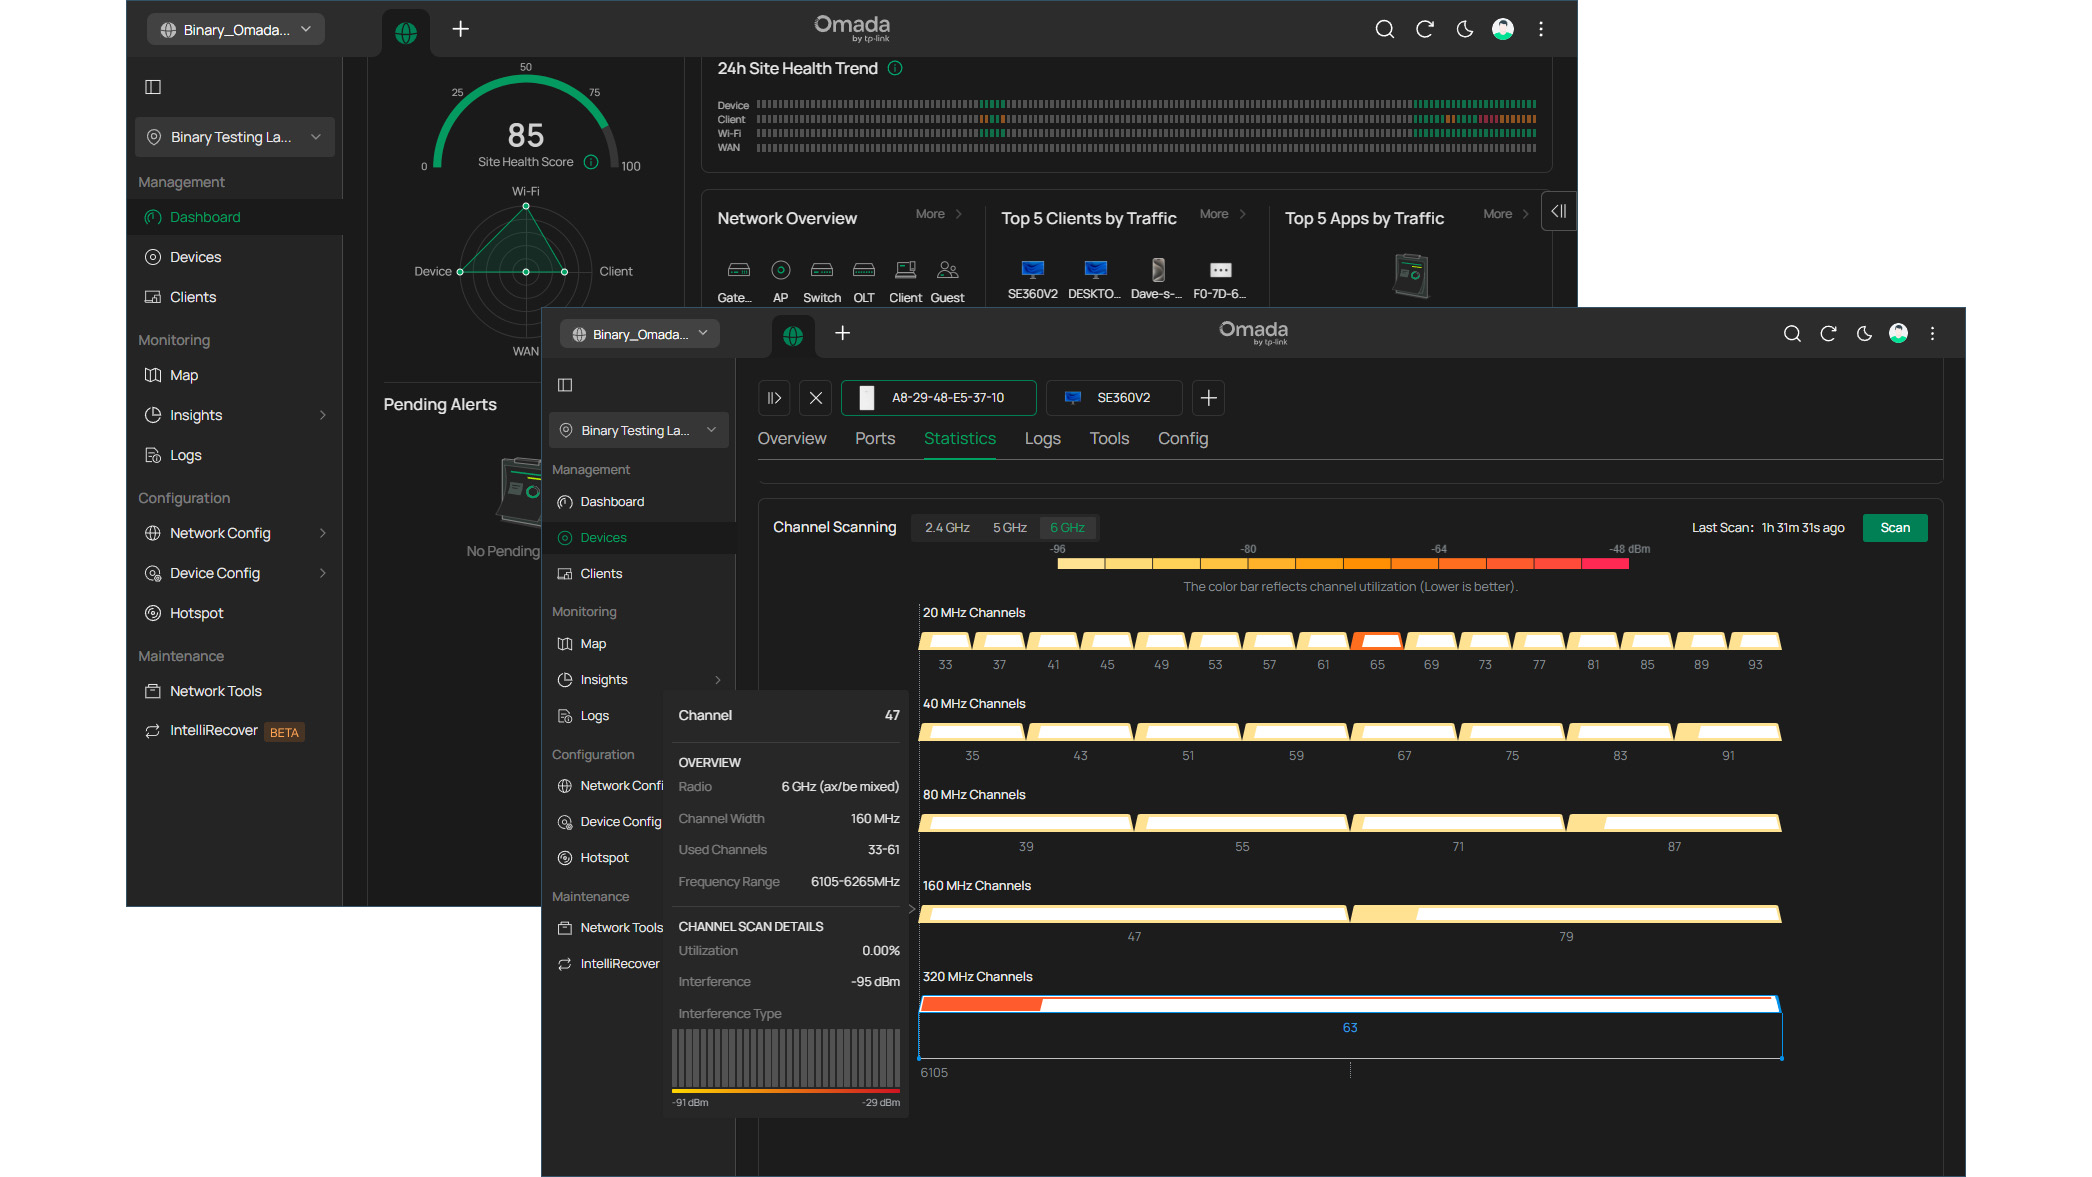Click Guest icon in Network Overview

click(948, 270)
